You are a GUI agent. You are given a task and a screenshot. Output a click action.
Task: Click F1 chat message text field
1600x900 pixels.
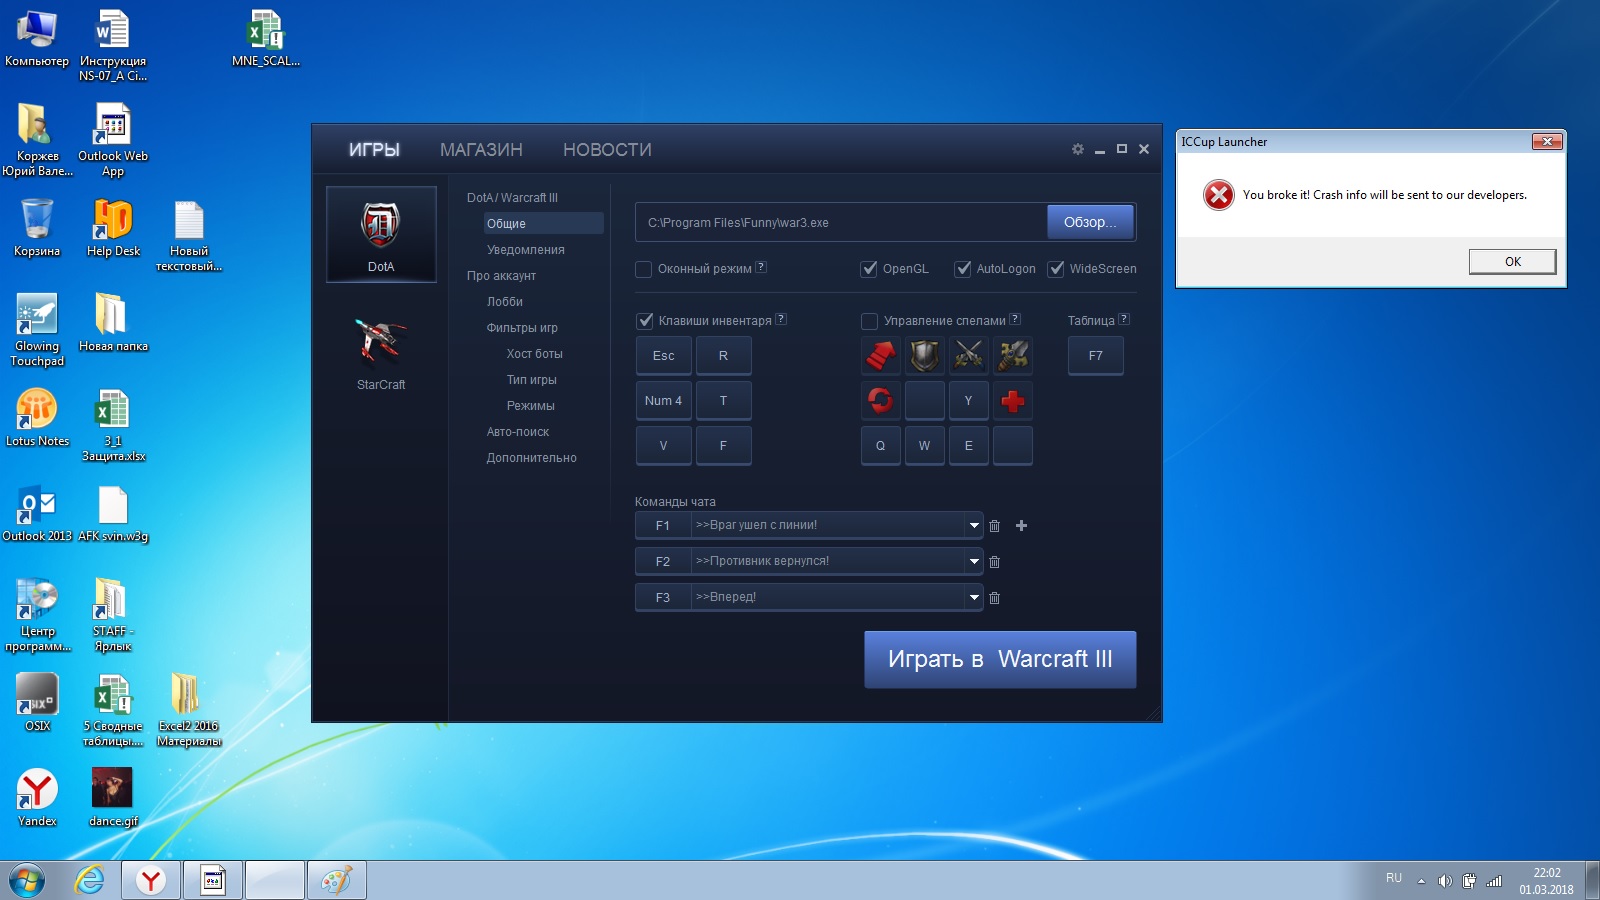click(x=828, y=525)
